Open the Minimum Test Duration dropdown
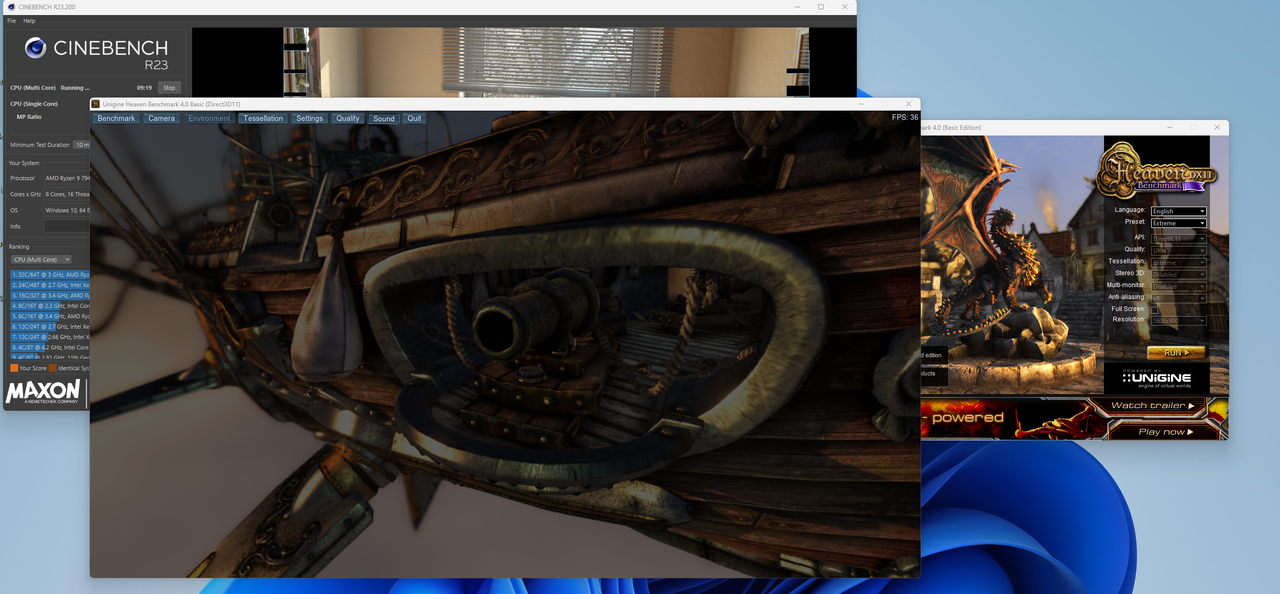Screen dimensions: 1280x594 [82, 145]
